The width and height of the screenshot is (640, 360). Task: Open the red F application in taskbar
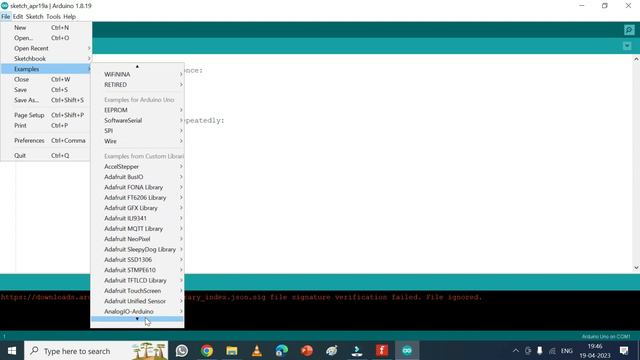(382, 351)
